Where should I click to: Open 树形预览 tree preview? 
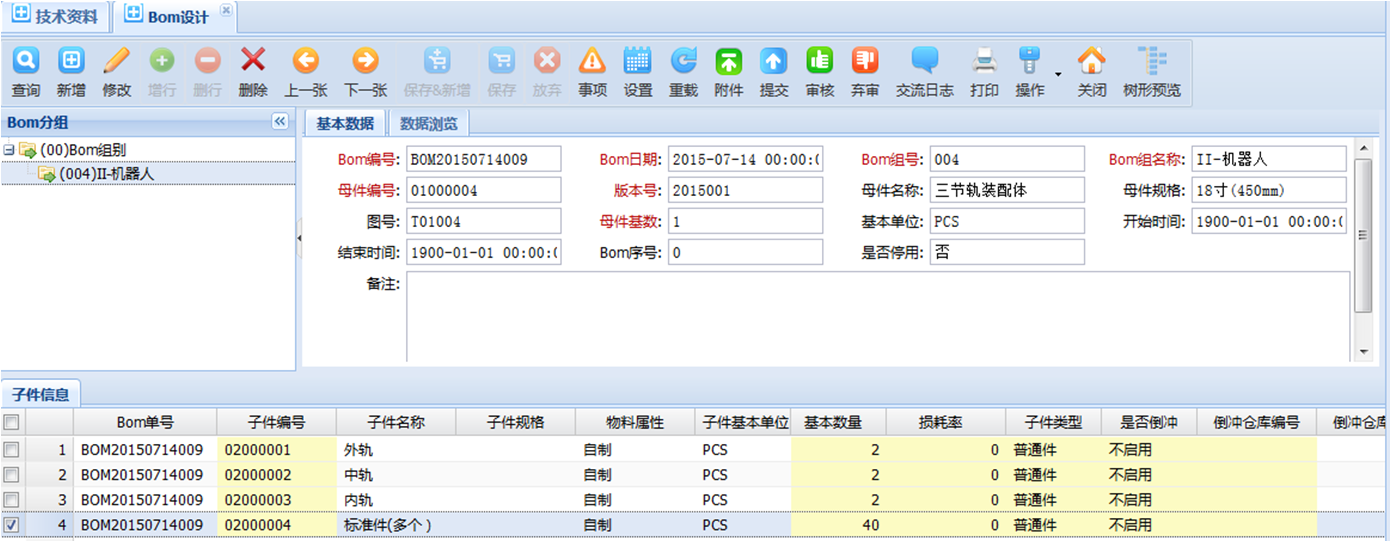tap(1151, 62)
